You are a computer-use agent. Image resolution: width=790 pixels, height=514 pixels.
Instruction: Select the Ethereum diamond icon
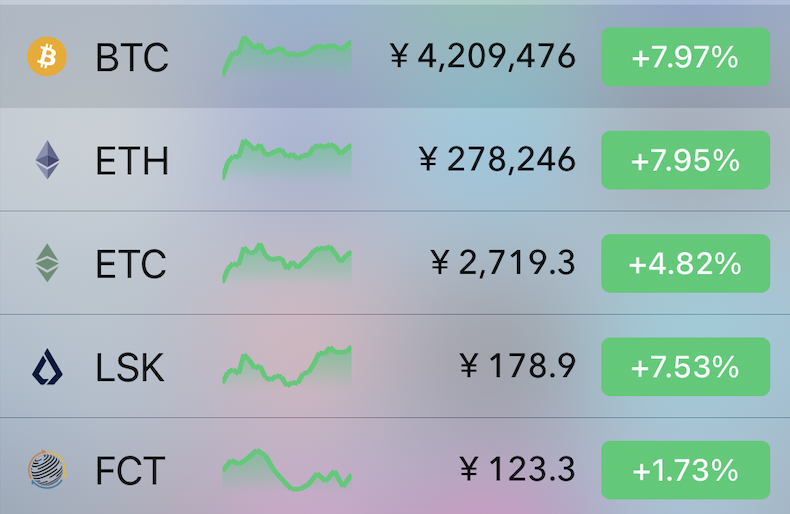47,160
